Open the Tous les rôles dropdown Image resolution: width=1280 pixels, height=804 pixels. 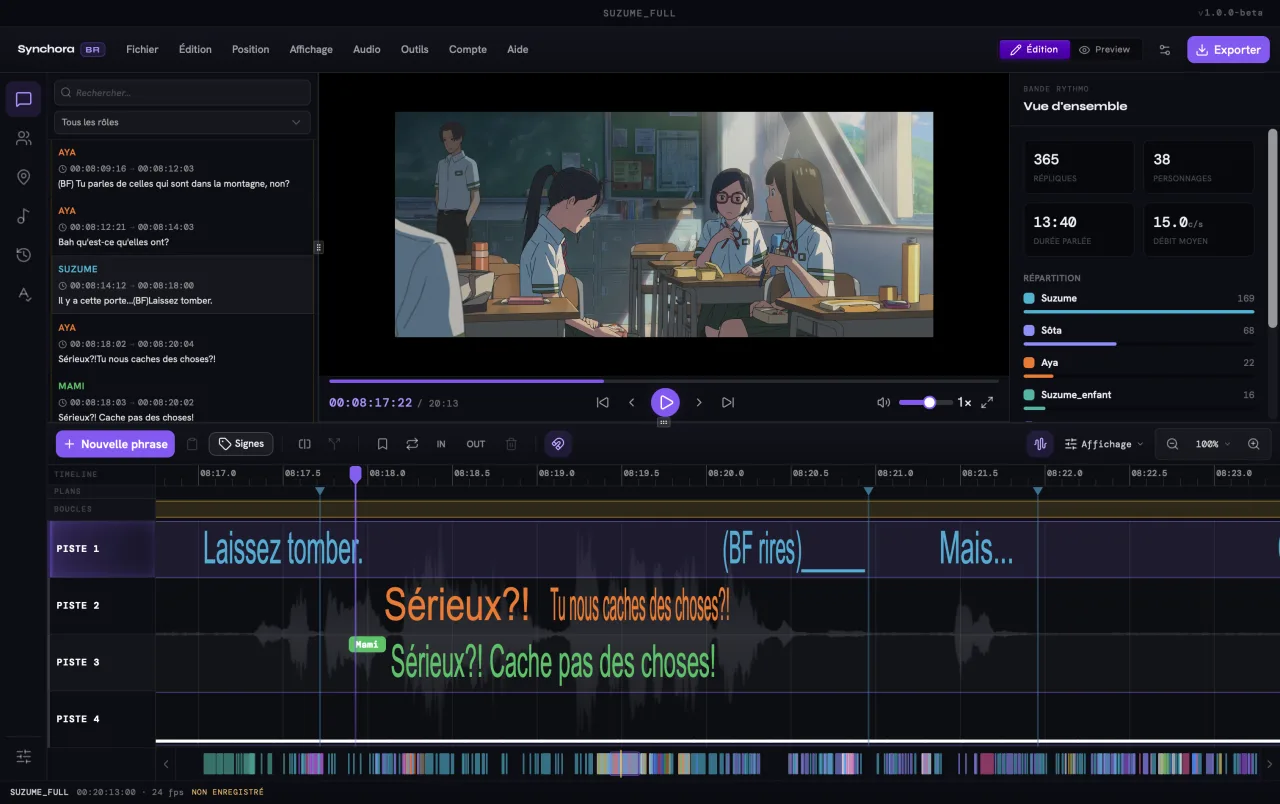[x=182, y=122]
